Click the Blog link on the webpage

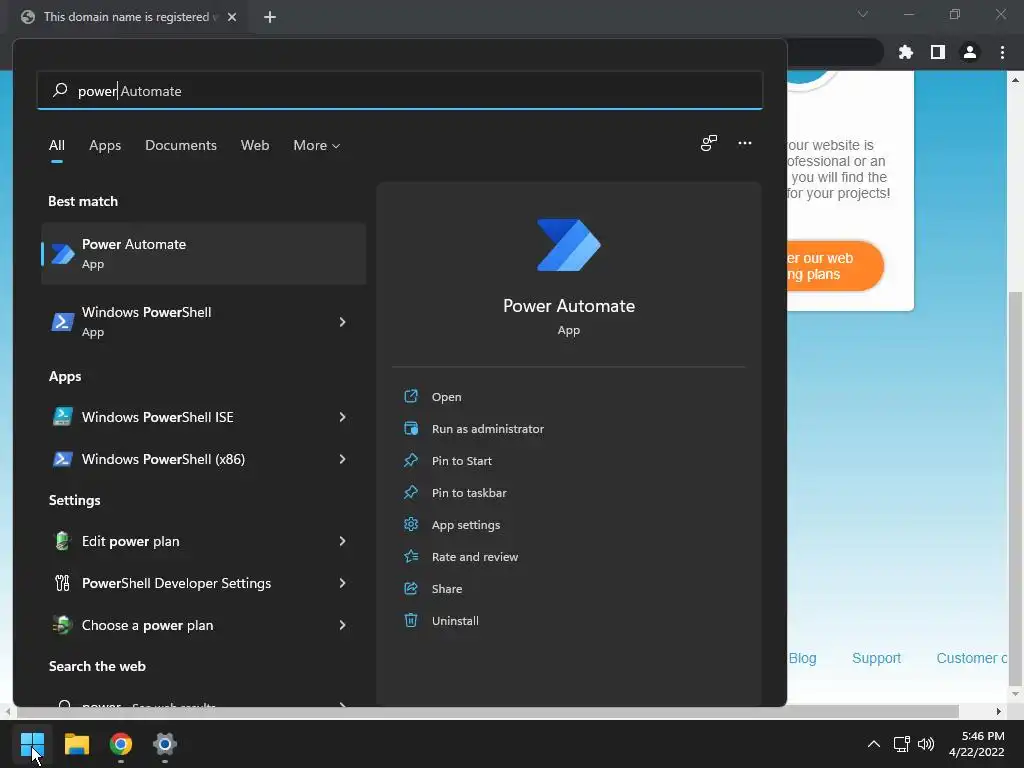[803, 658]
